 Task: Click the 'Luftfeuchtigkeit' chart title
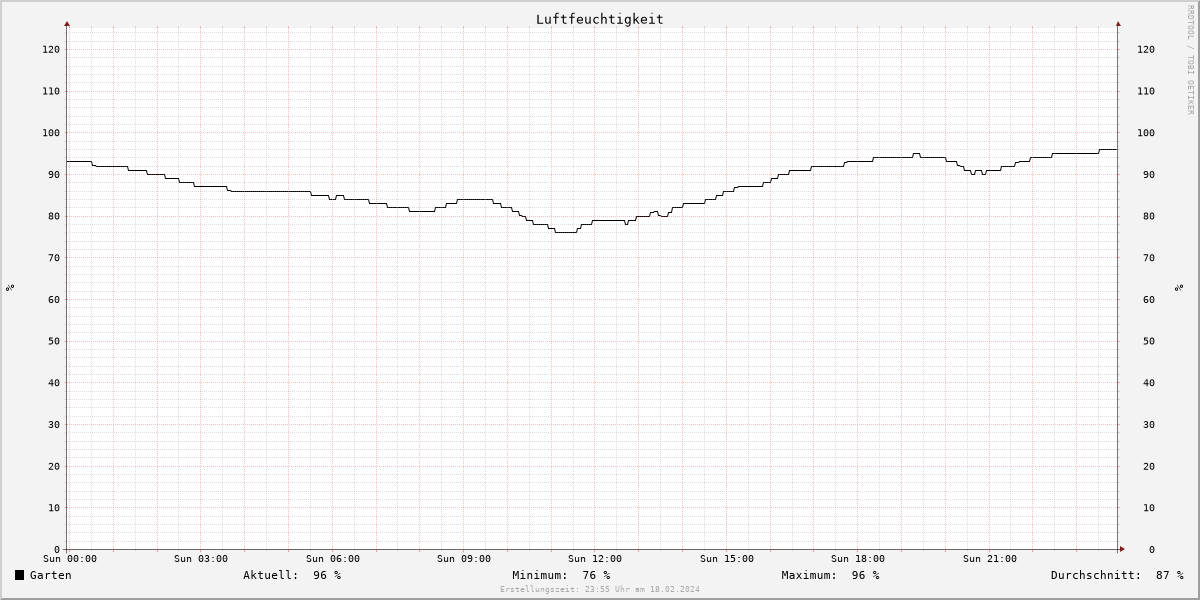pyautogui.click(x=599, y=19)
